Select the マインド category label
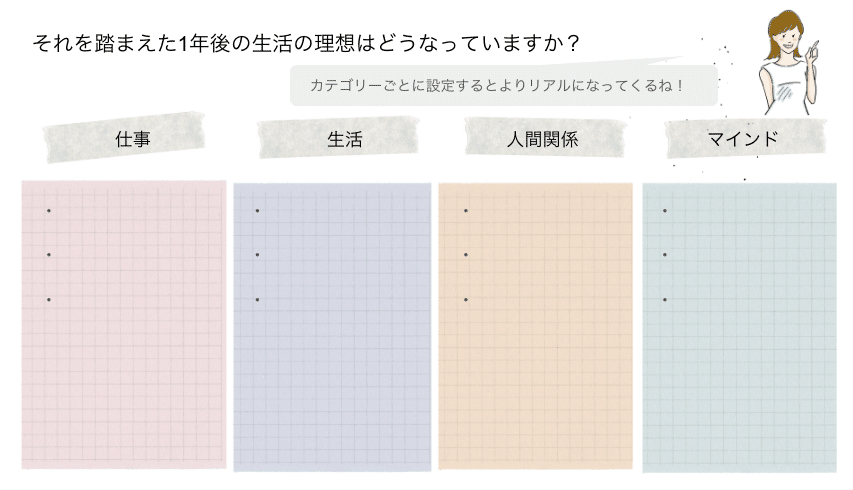This screenshot has width=853, height=490. pos(745,138)
